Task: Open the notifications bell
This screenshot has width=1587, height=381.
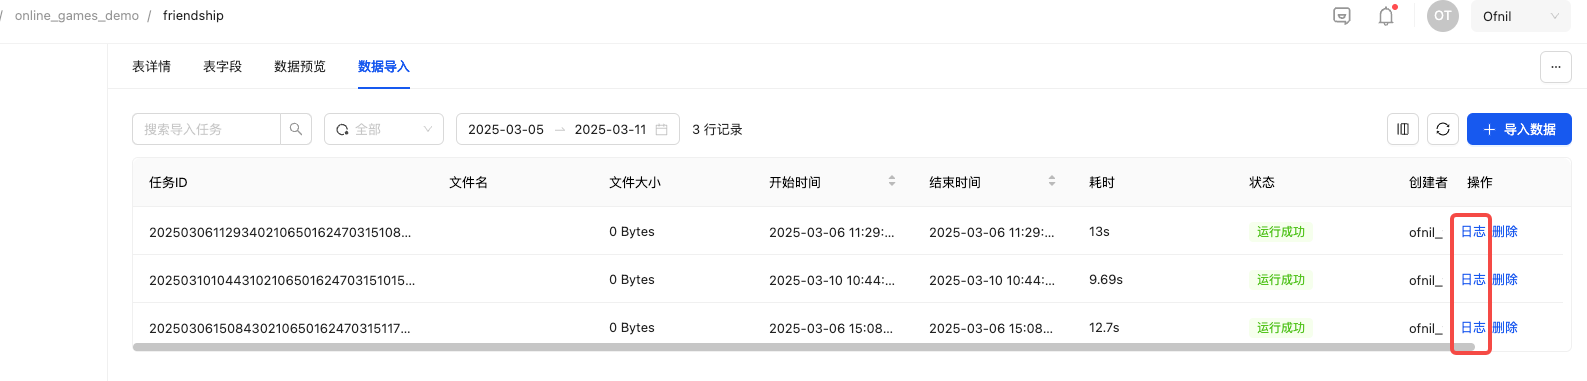Action: (1386, 16)
